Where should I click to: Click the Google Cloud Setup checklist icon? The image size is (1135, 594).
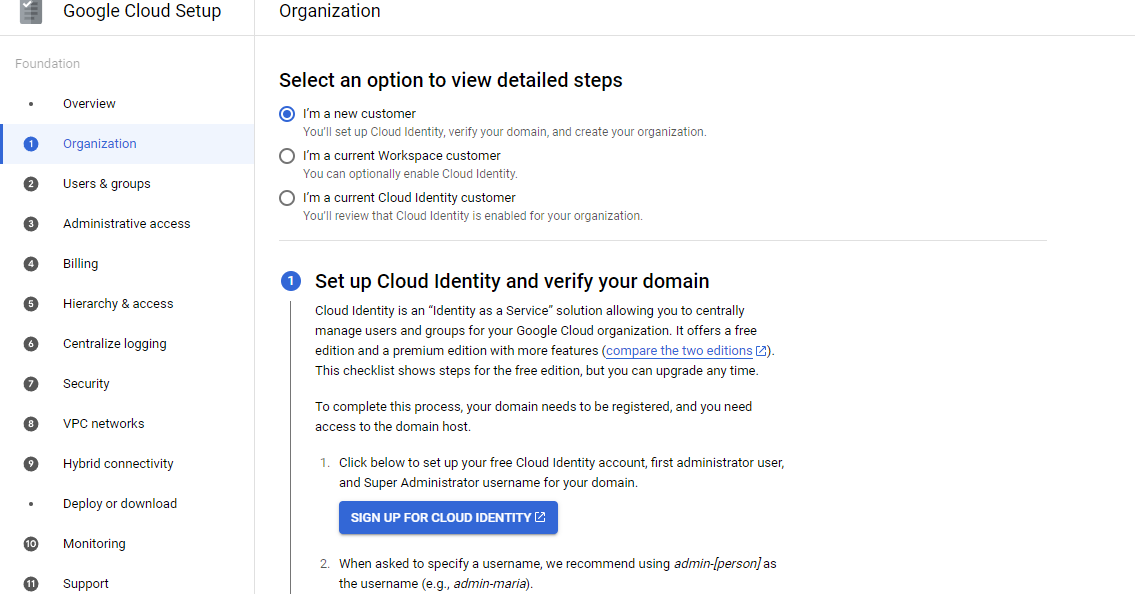coord(31,12)
